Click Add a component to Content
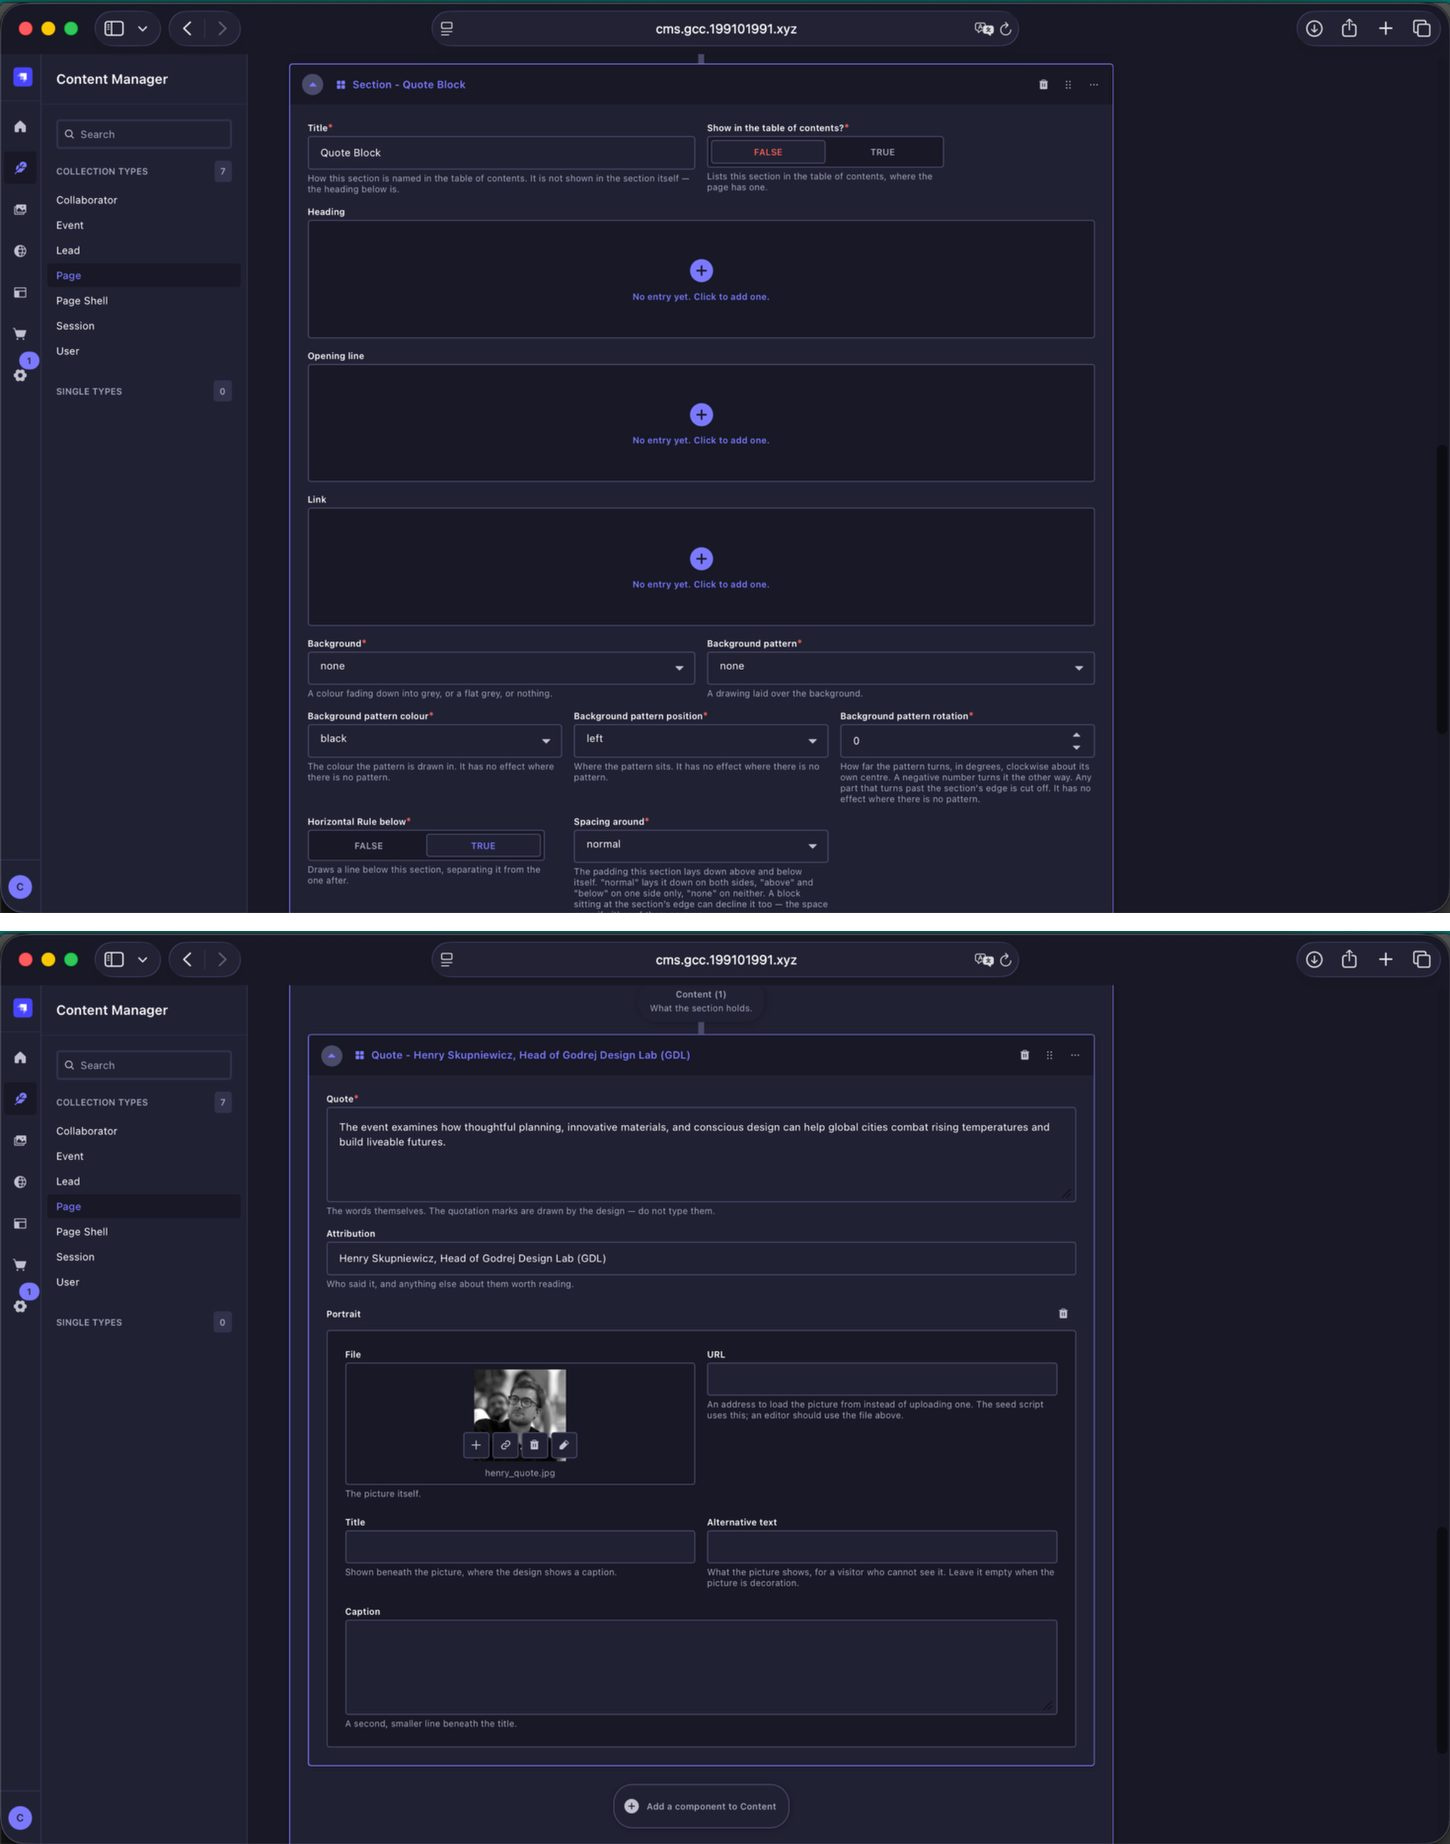Screen dimensions: 1450x1844 pyautogui.click(x=701, y=1806)
